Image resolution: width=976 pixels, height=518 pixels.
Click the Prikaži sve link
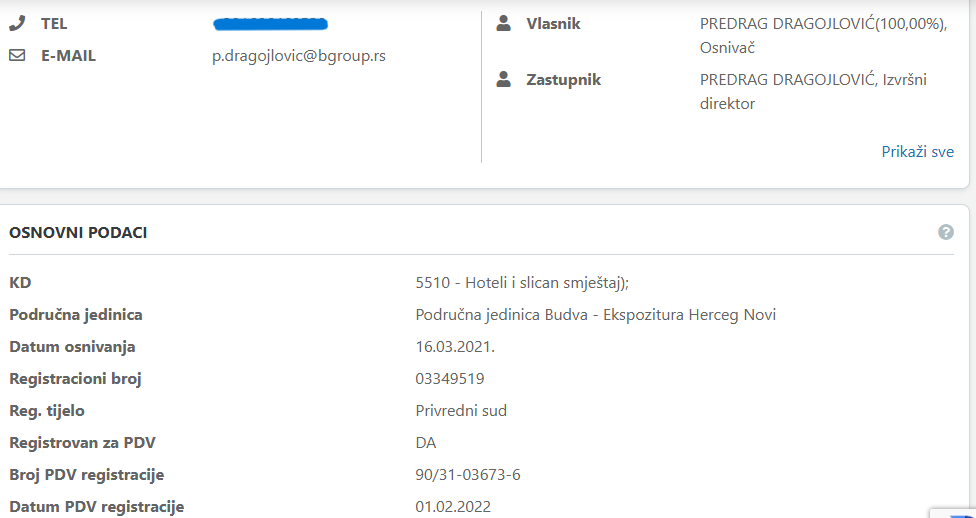click(917, 152)
